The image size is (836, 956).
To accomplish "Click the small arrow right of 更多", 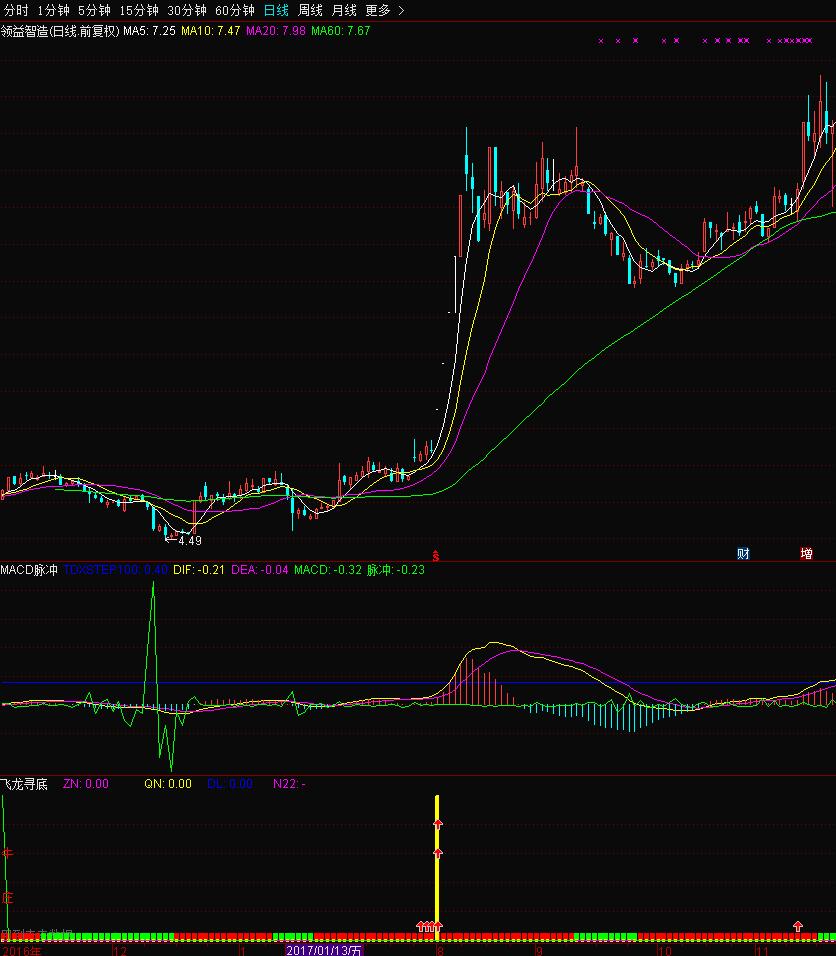I will (402, 10).
